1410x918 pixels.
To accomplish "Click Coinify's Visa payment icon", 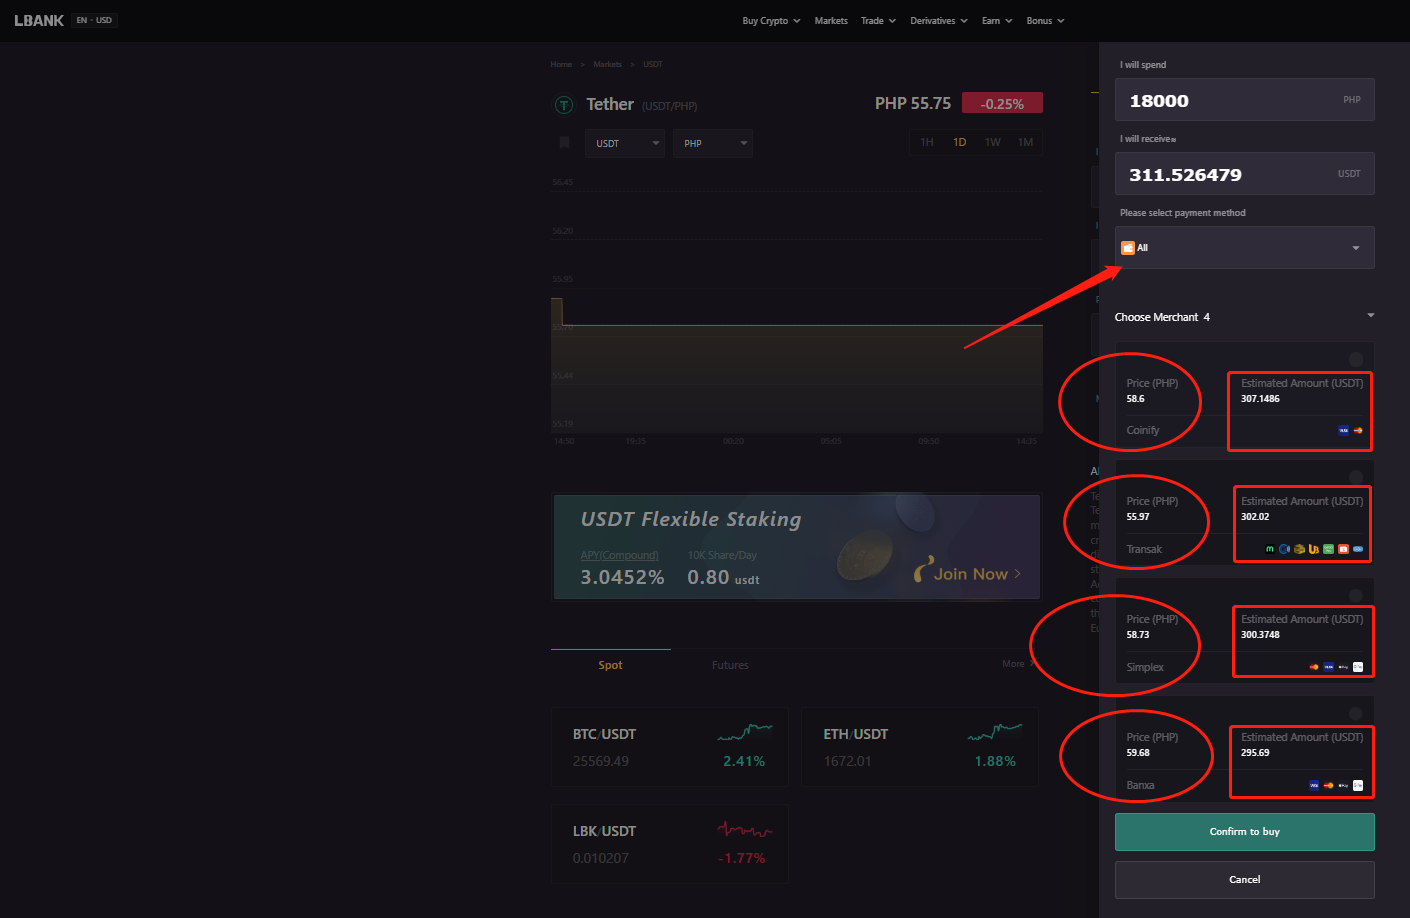I will [x=1344, y=431].
